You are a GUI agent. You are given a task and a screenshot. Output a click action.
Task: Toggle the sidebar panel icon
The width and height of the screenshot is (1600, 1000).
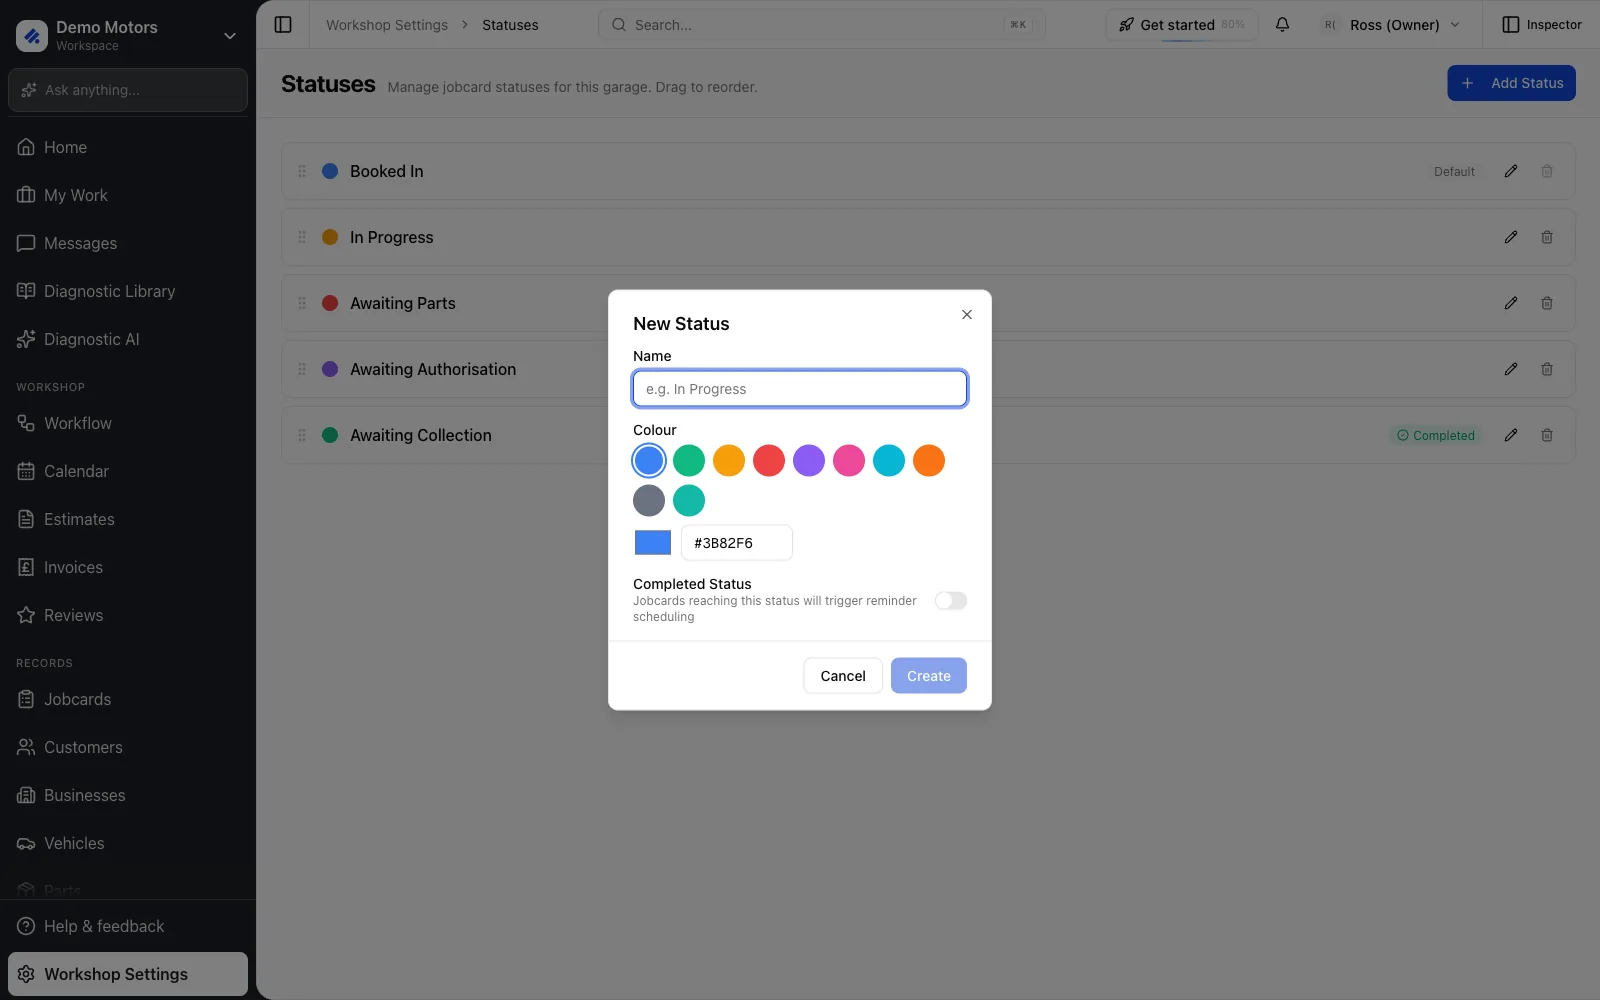(283, 25)
